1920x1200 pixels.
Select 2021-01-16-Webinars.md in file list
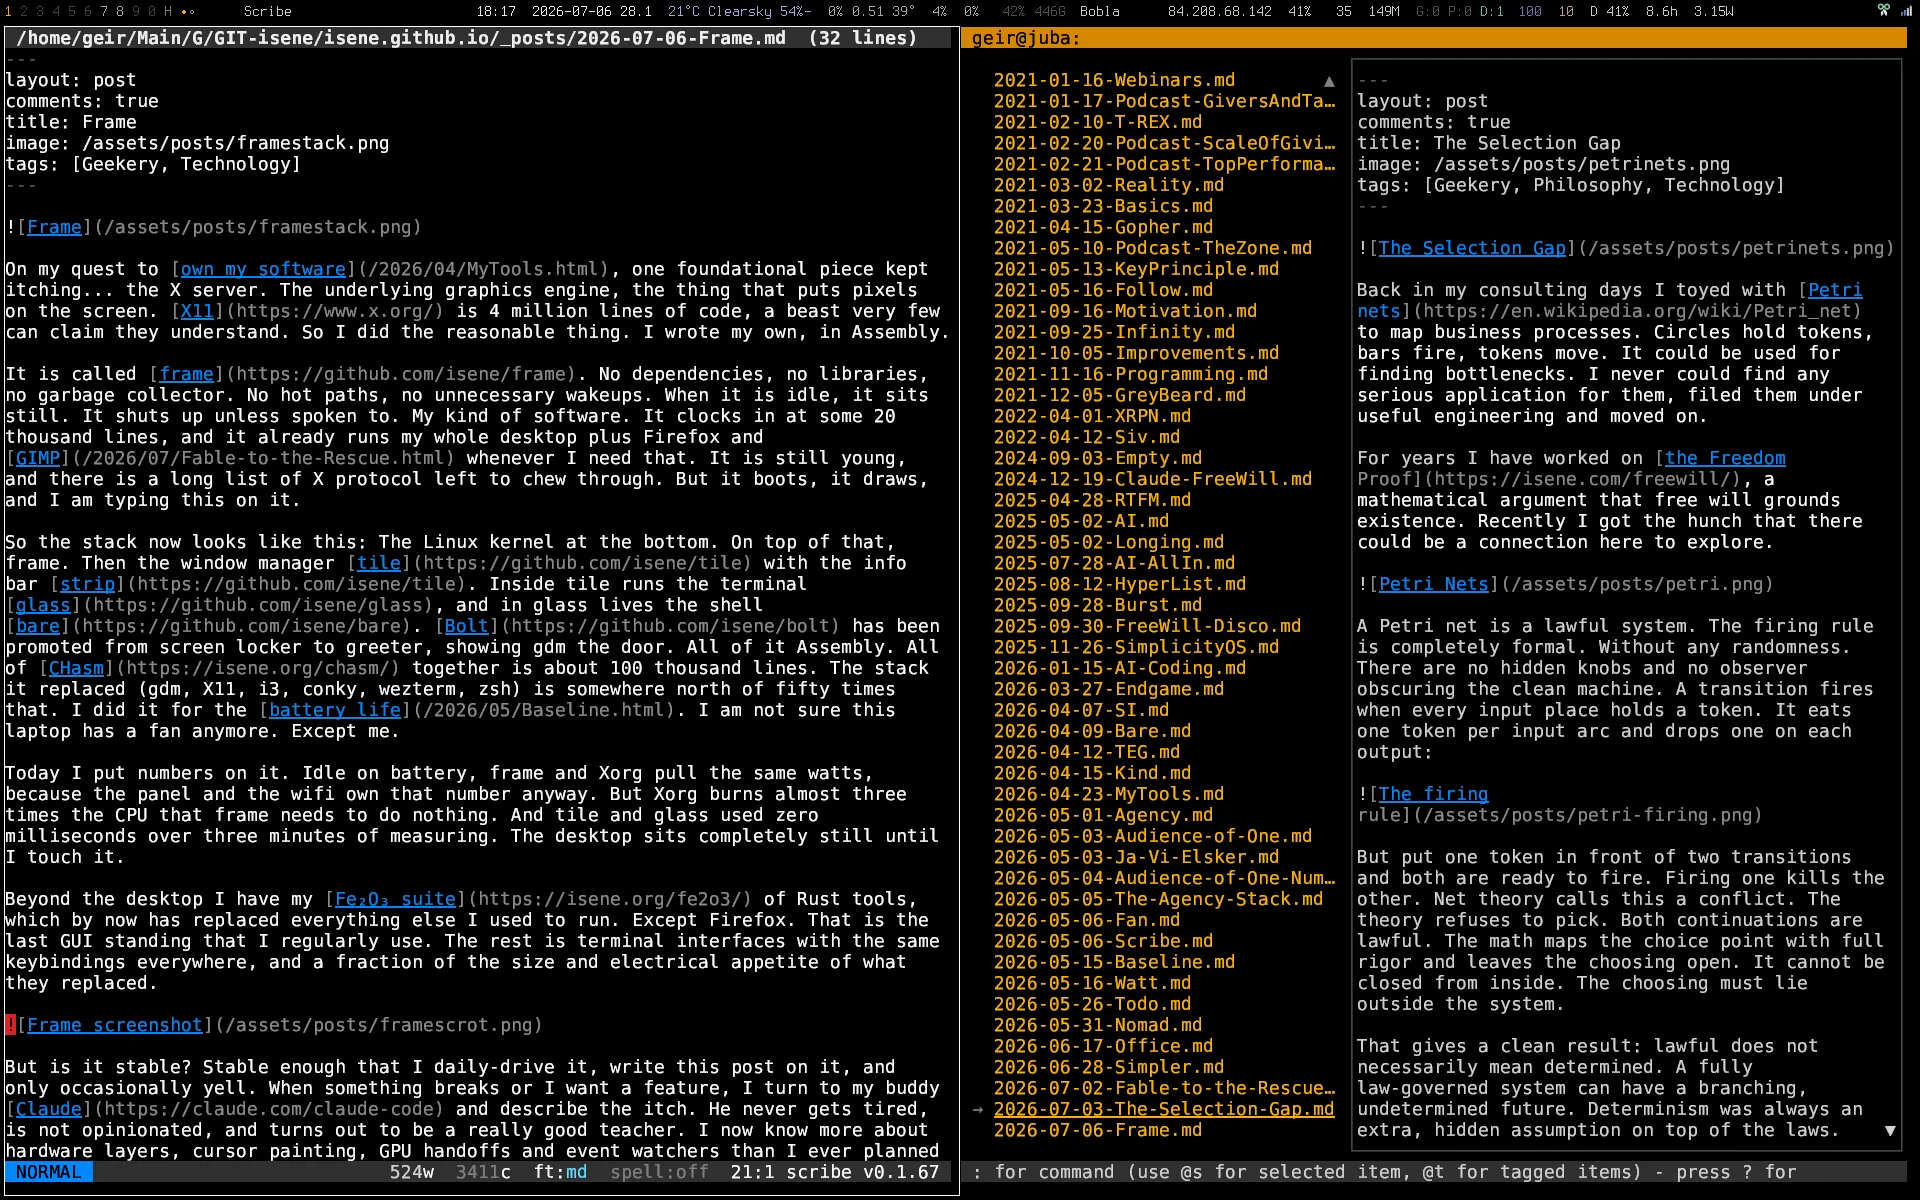pyautogui.click(x=1114, y=80)
